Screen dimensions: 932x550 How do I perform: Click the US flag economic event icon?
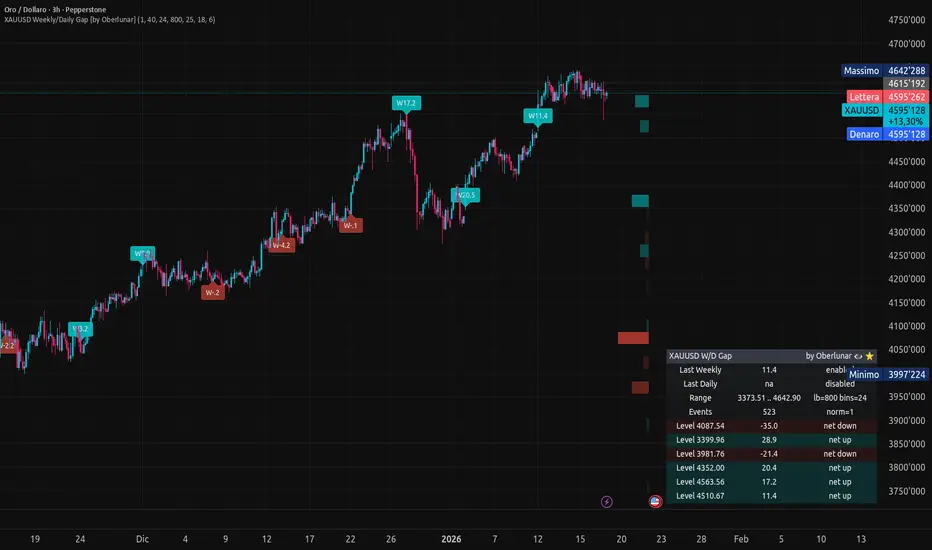pyautogui.click(x=655, y=501)
